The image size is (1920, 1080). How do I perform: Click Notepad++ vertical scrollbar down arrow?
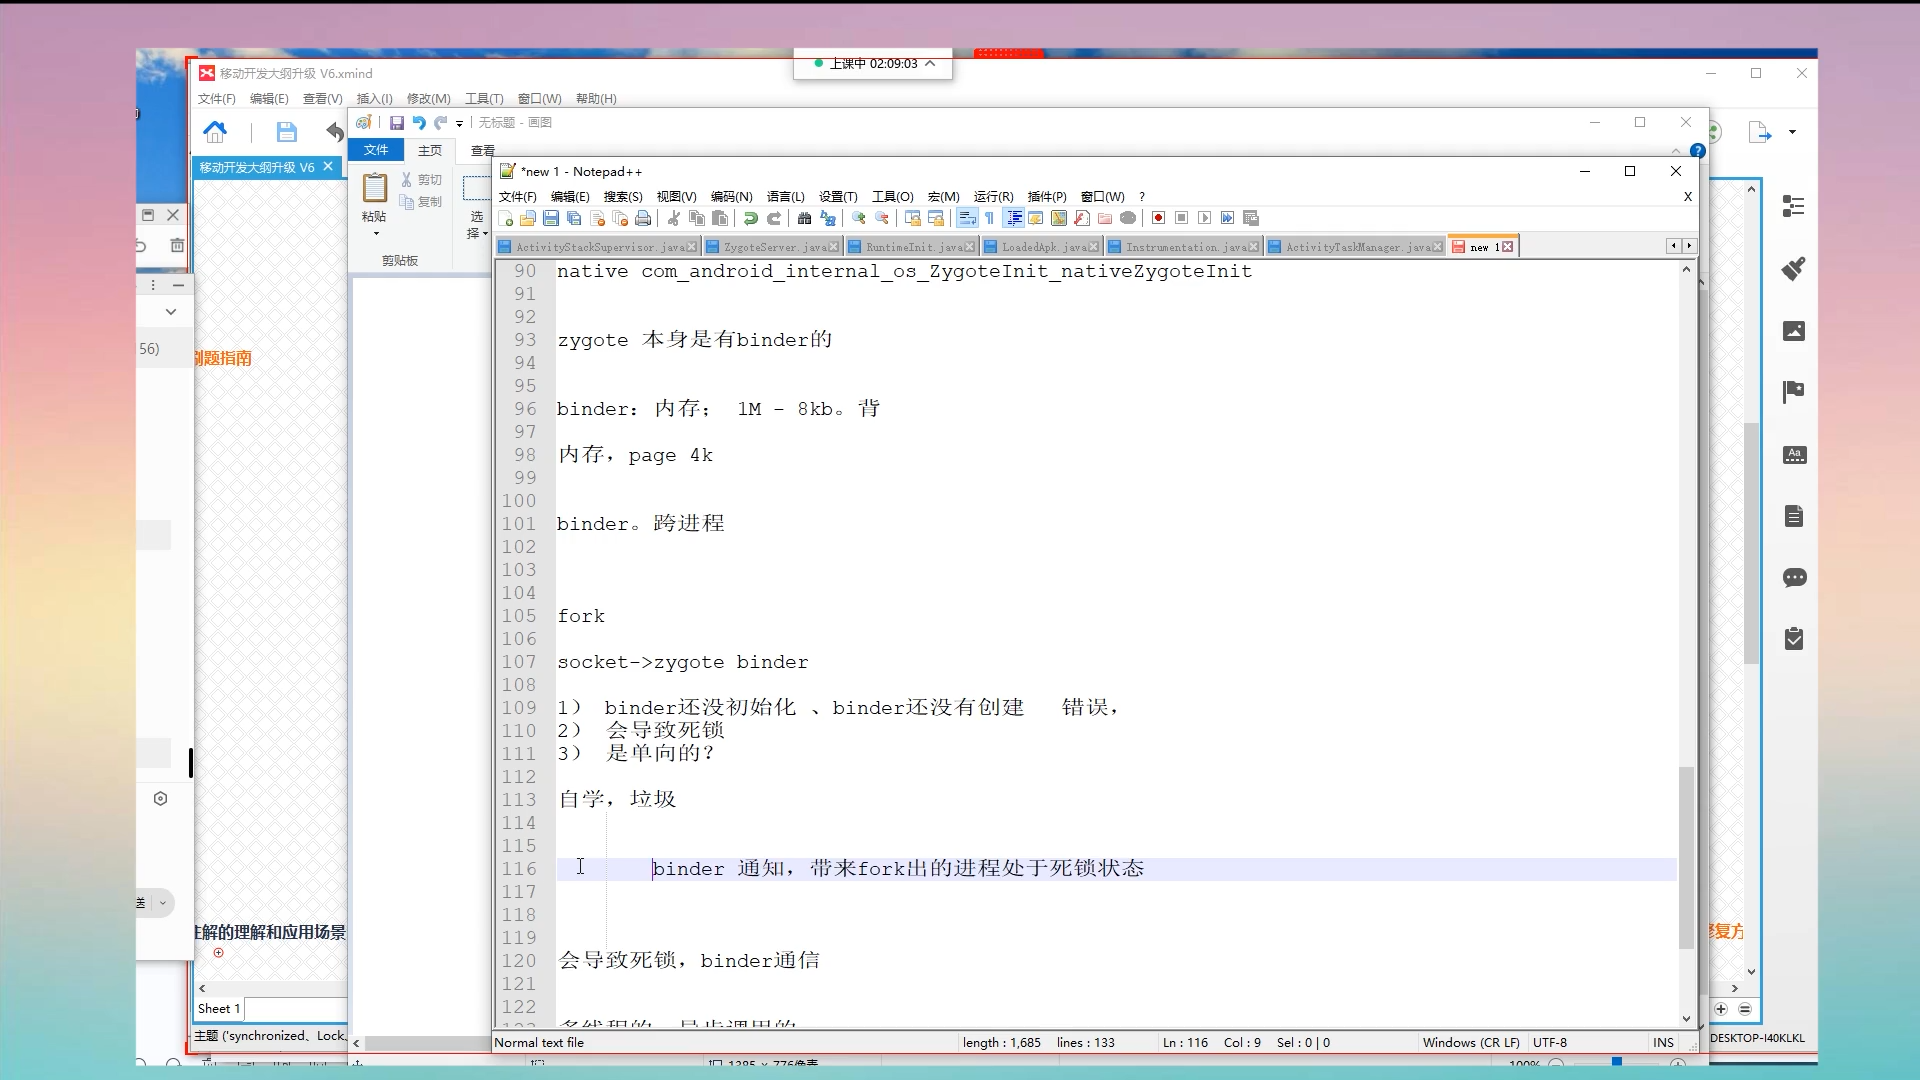1686,1019
